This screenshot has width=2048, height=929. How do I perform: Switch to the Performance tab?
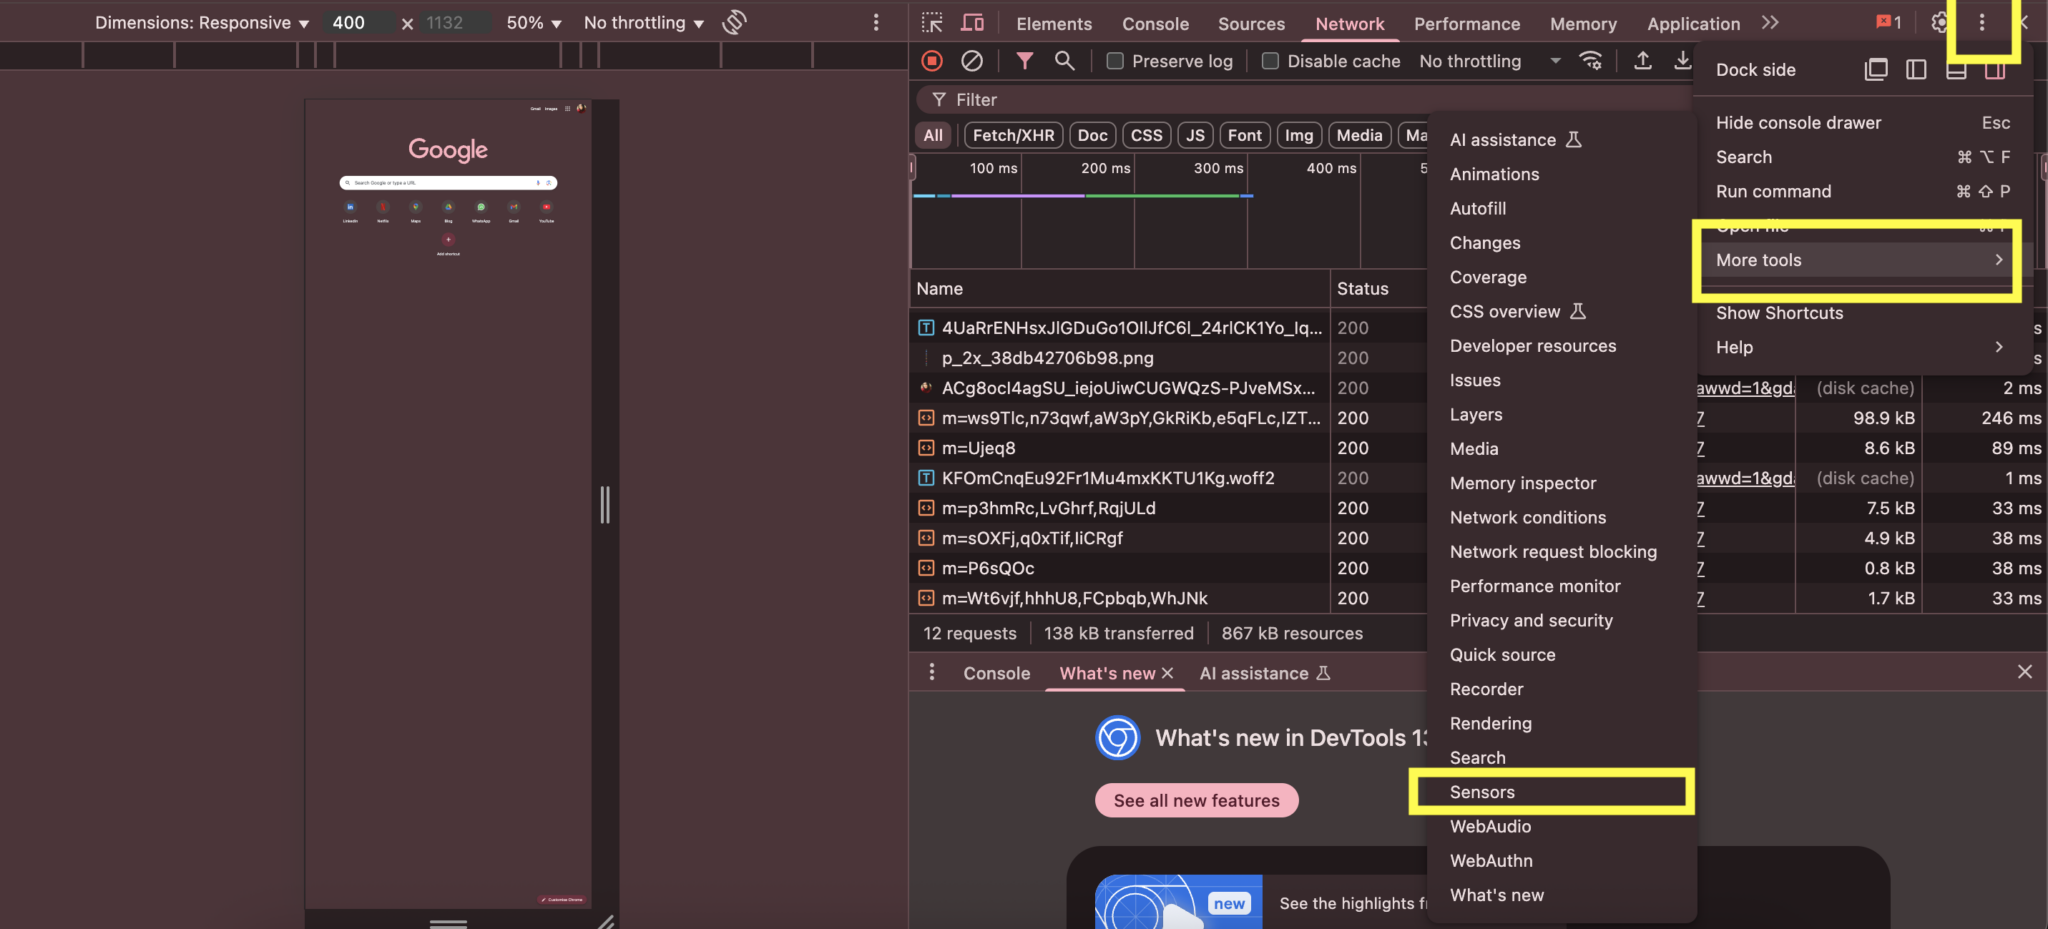click(x=1466, y=23)
